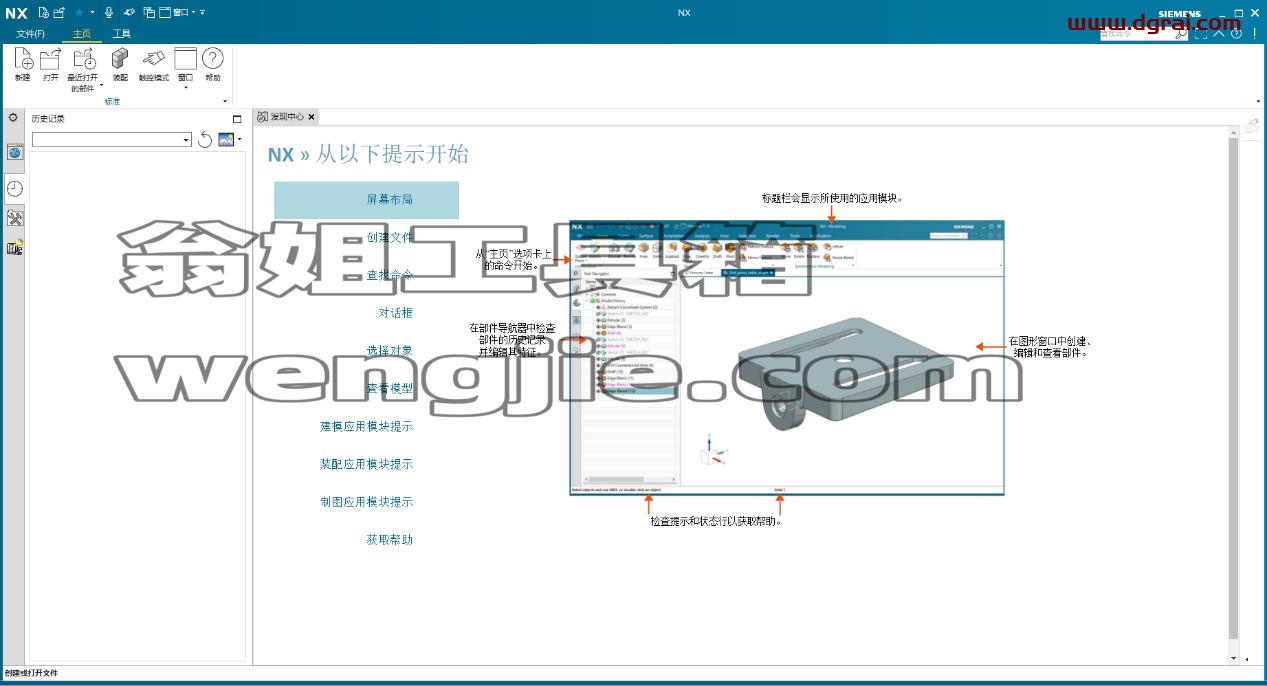Click the '历史记录' panel title

[48, 119]
